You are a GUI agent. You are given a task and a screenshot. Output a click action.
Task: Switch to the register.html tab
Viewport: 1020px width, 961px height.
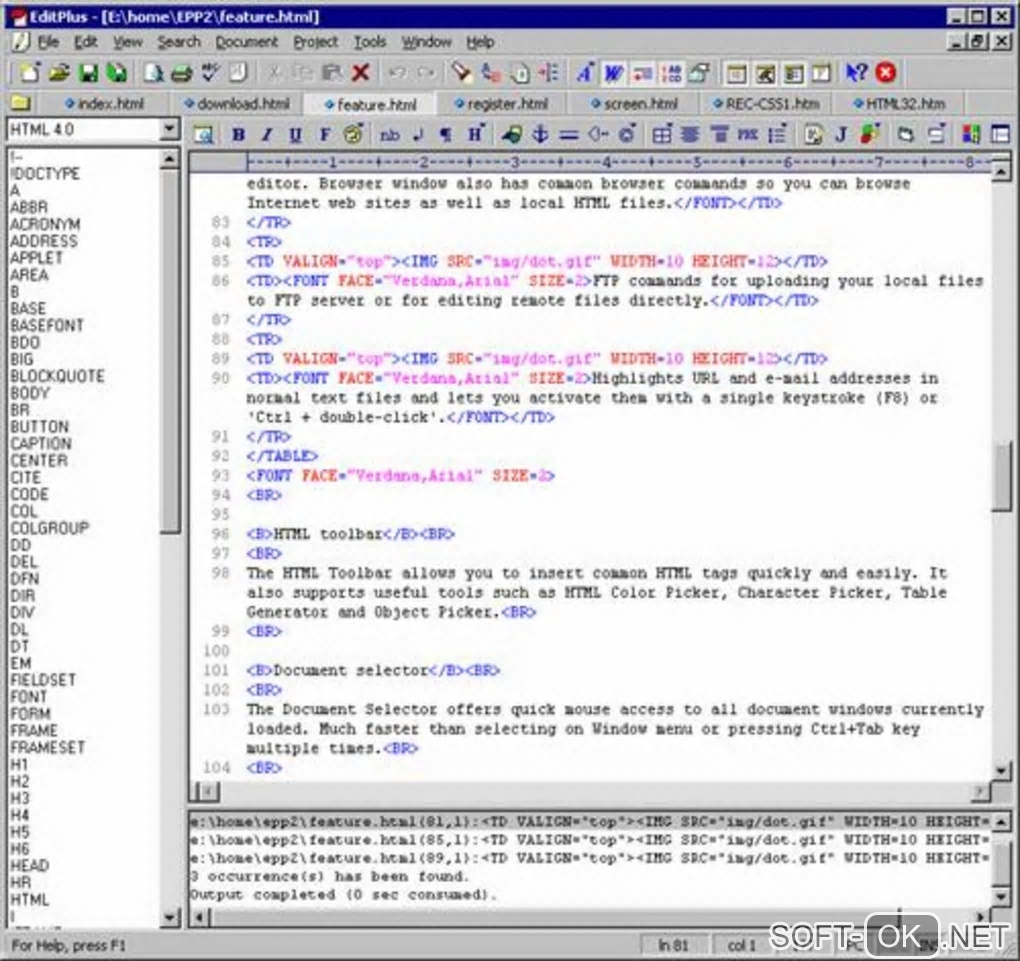point(502,103)
